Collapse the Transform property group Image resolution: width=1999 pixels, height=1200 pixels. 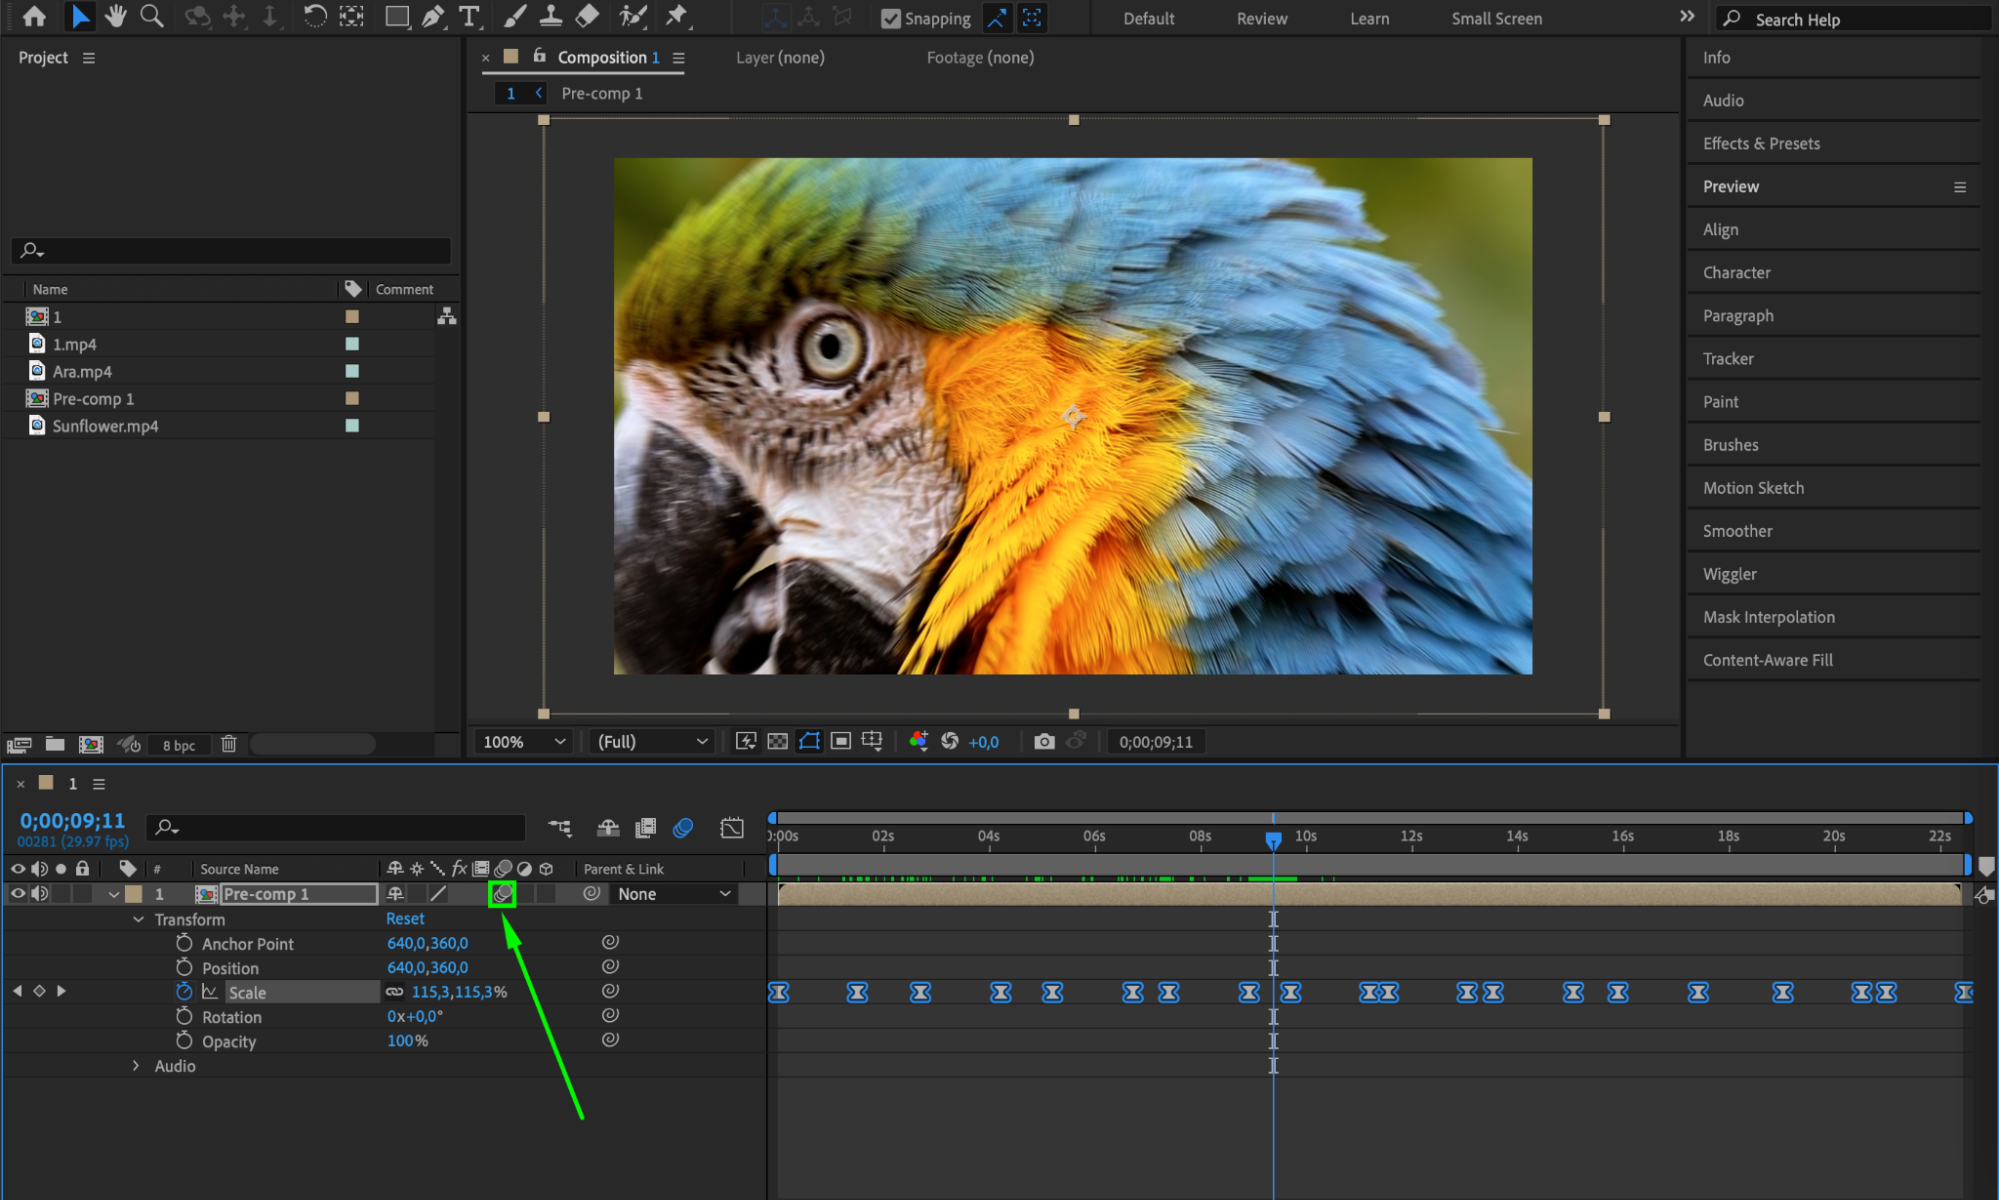pos(138,919)
